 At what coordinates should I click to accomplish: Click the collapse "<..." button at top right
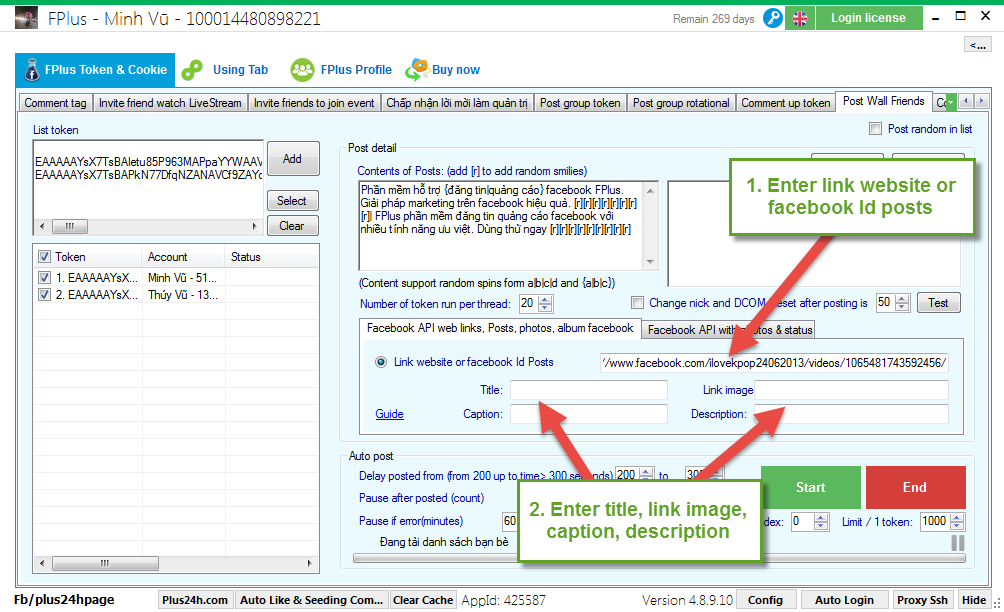pyautogui.click(x=978, y=44)
